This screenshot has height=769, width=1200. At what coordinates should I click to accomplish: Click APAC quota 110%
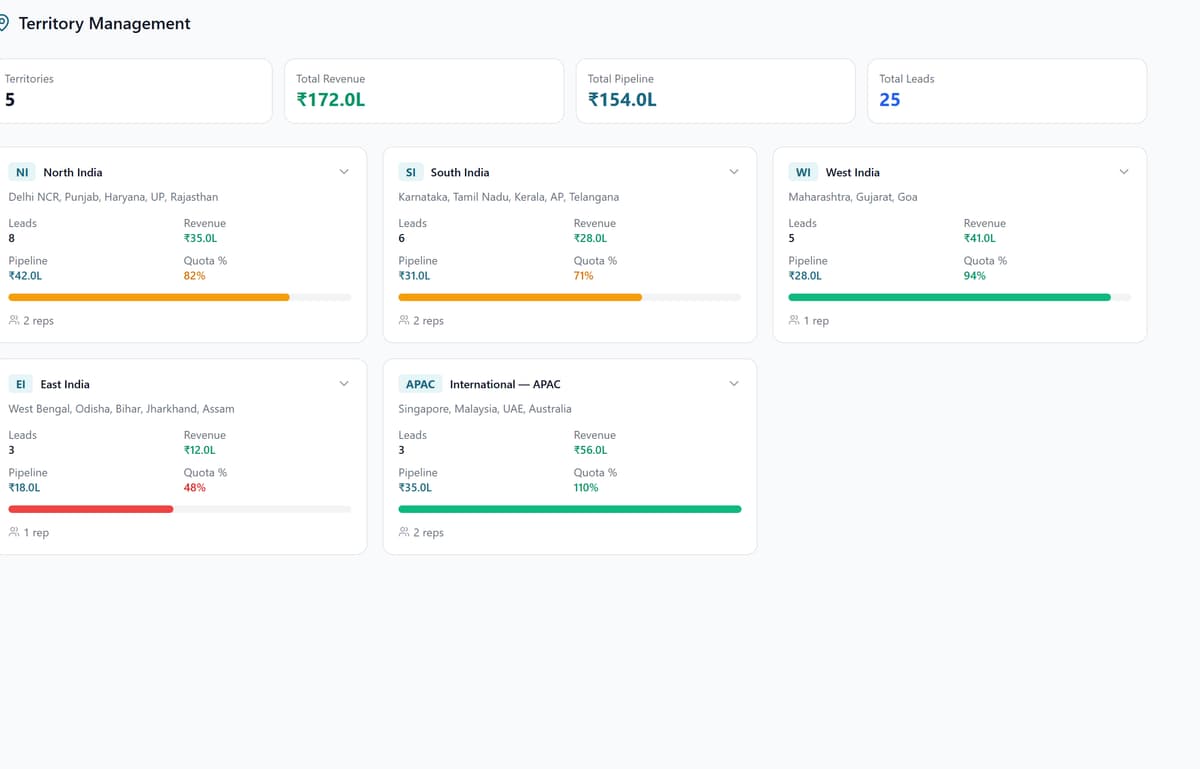(586, 487)
